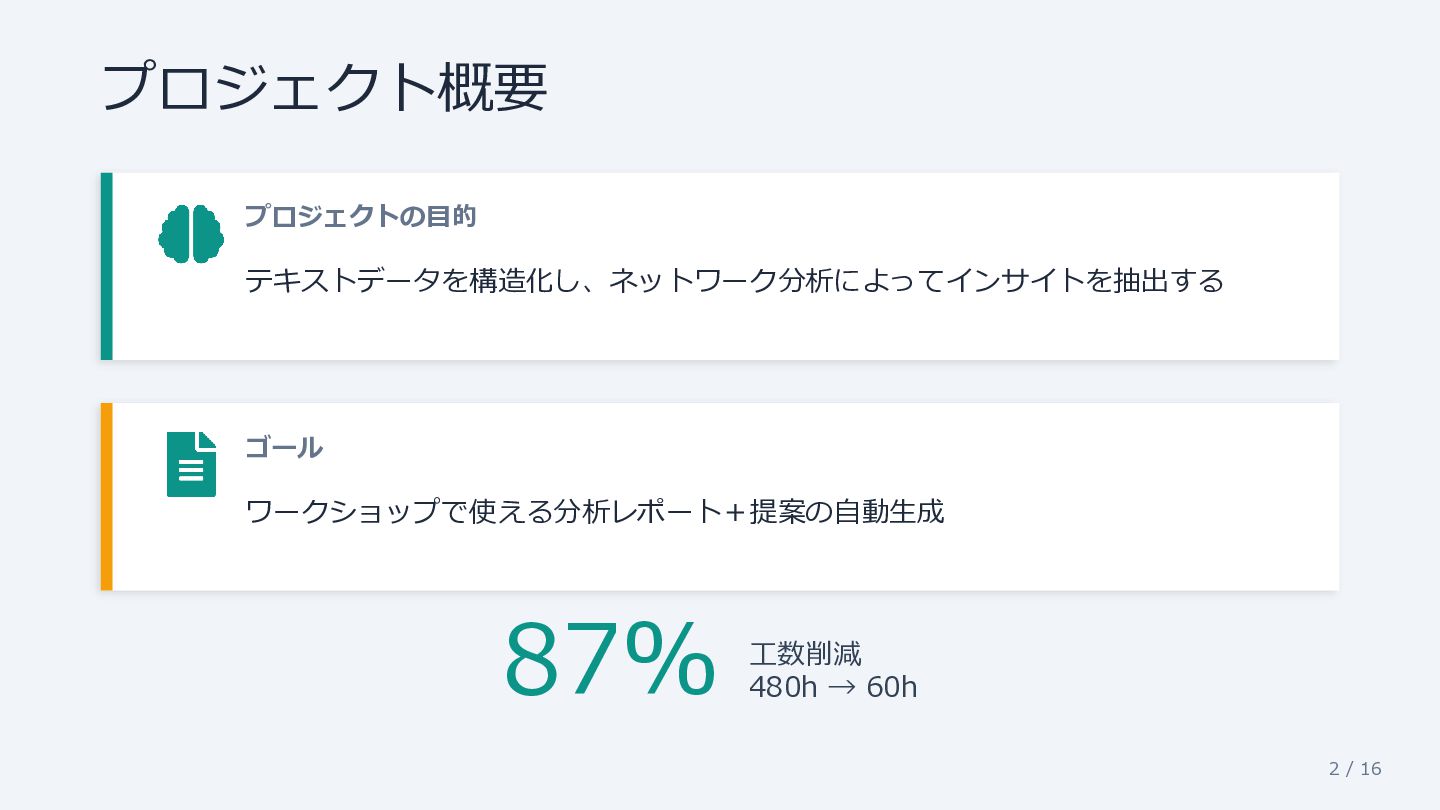
Task: Click the arrow between 480h and 60h
Action: coord(842,688)
